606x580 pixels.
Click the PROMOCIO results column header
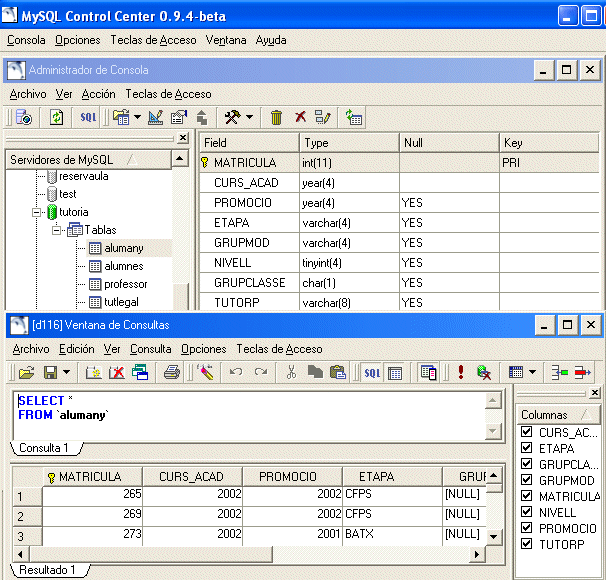(x=293, y=476)
